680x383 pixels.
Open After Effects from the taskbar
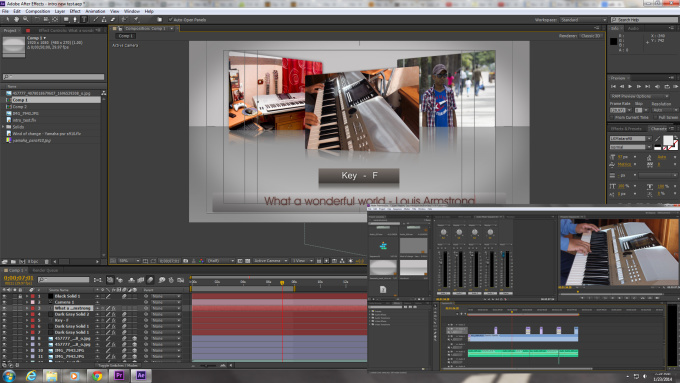[x=141, y=376]
